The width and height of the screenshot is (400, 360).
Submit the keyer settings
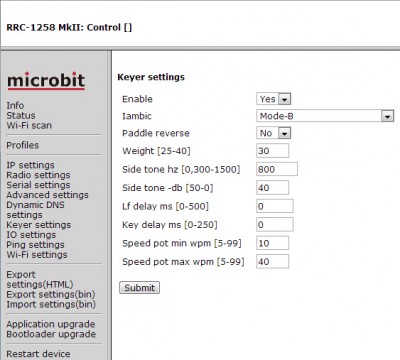coord(139,288)
